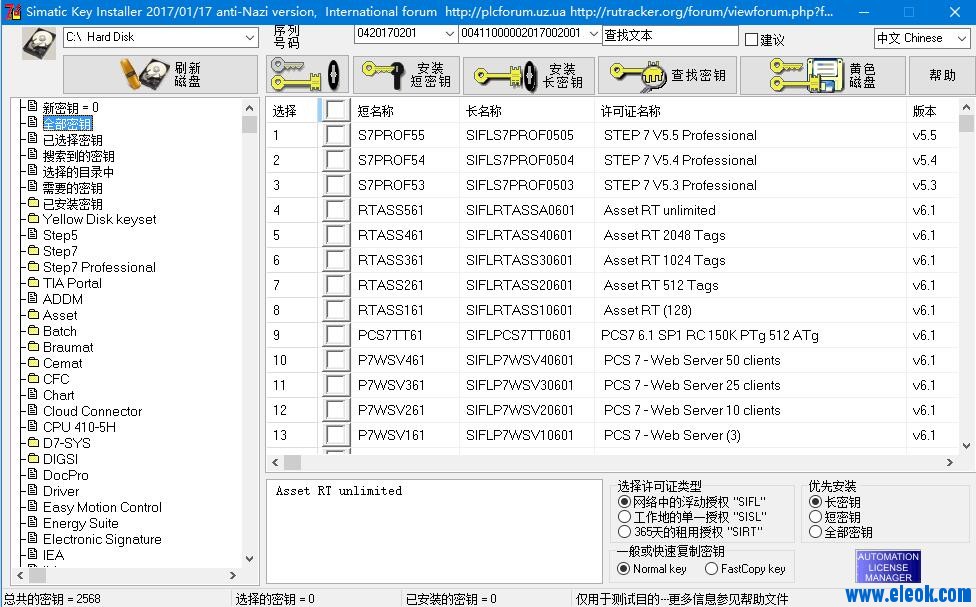The image size is (976, 607).
Task: Click the Asset folder icon in tree
Action: pyautogui.click(x=33, y=315)
